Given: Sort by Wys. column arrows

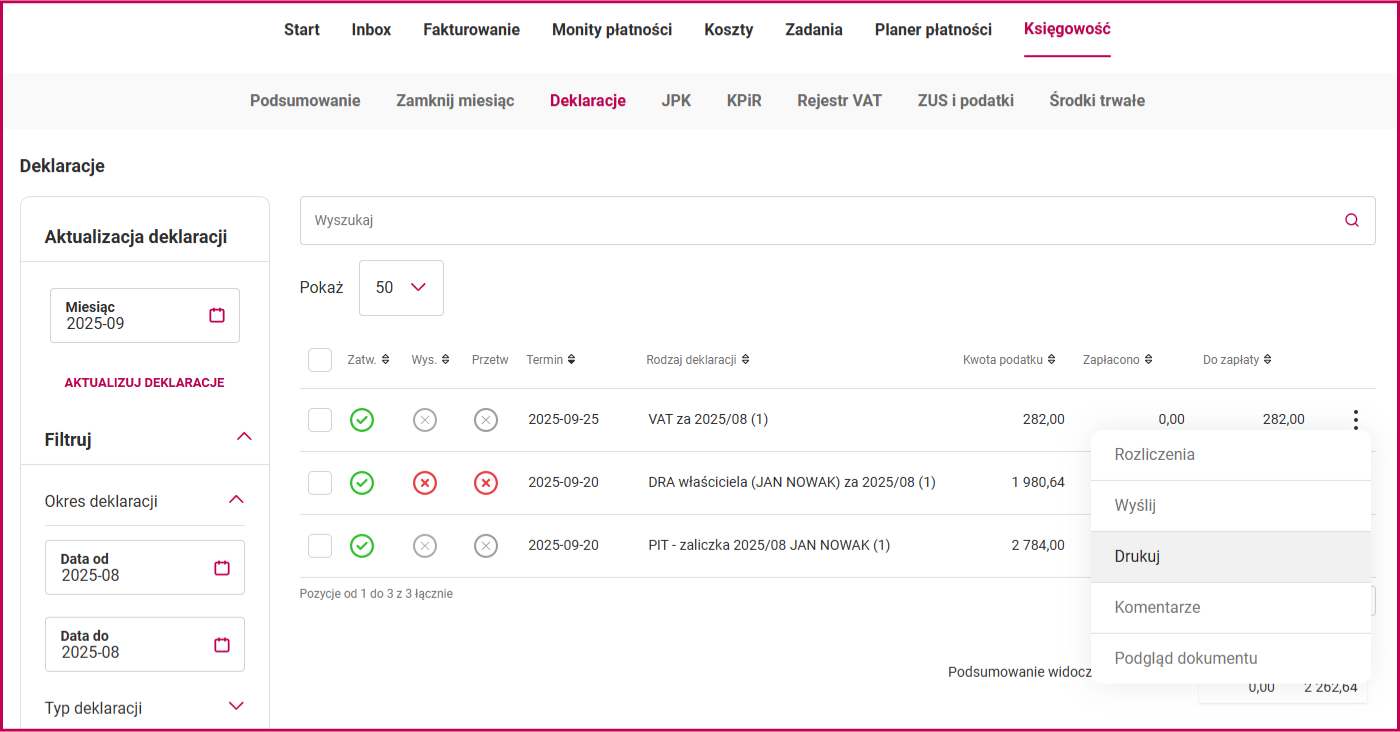Looking at the screenshot, I should (445, 360).
